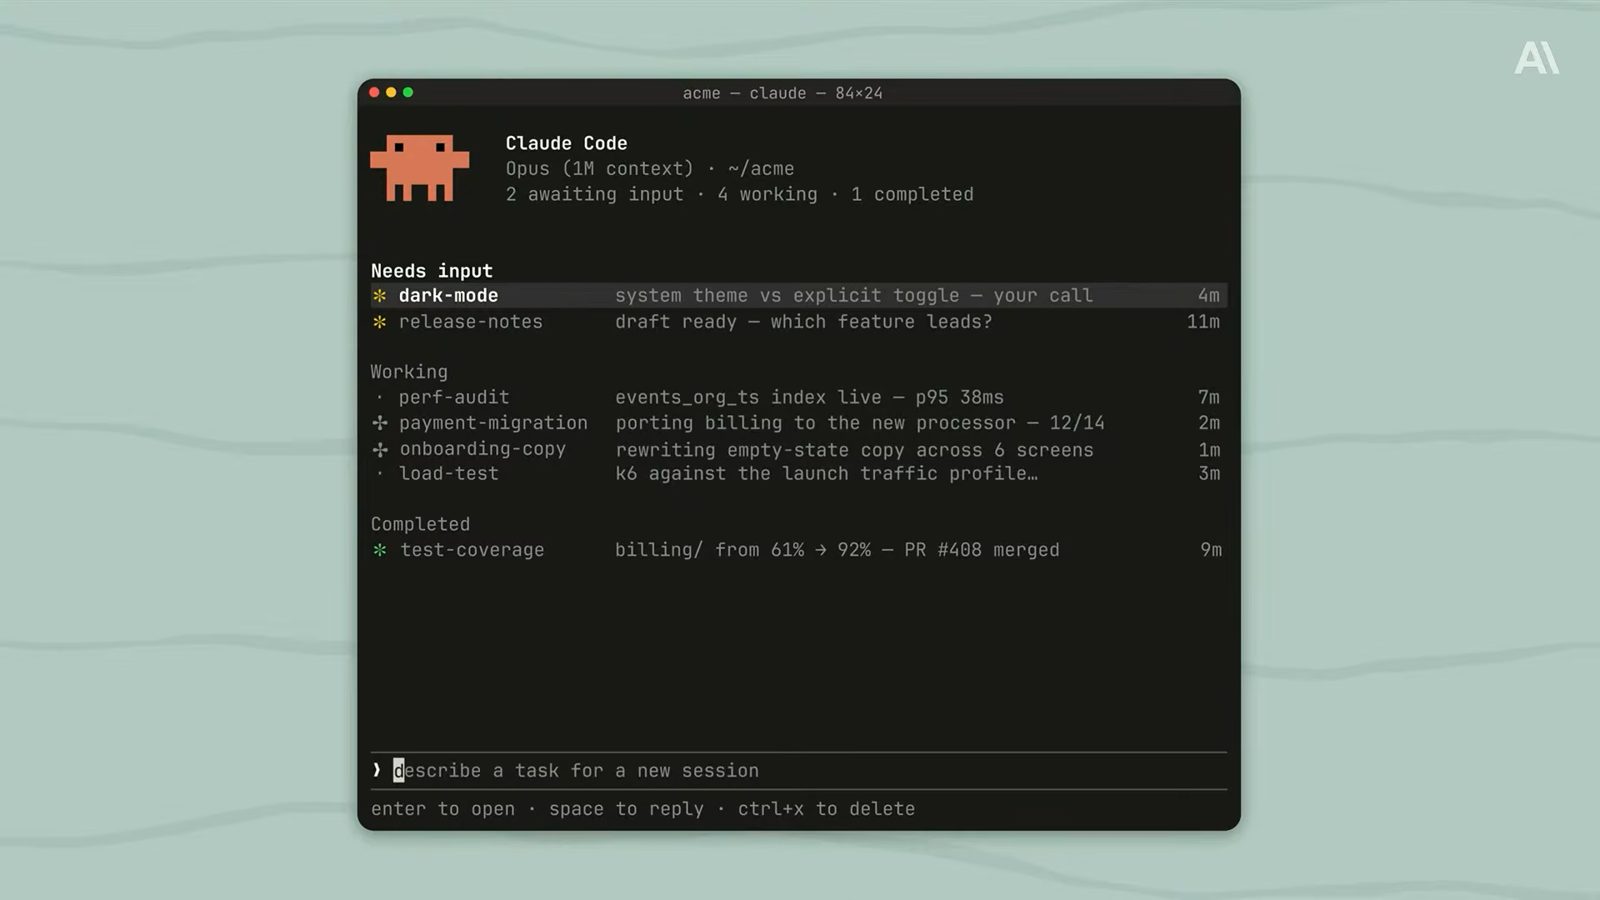The width and height of the screenshot is (1600, 900).
Task: Click the 'ctrl+x to delete' hint
Action: coord(826,809)
